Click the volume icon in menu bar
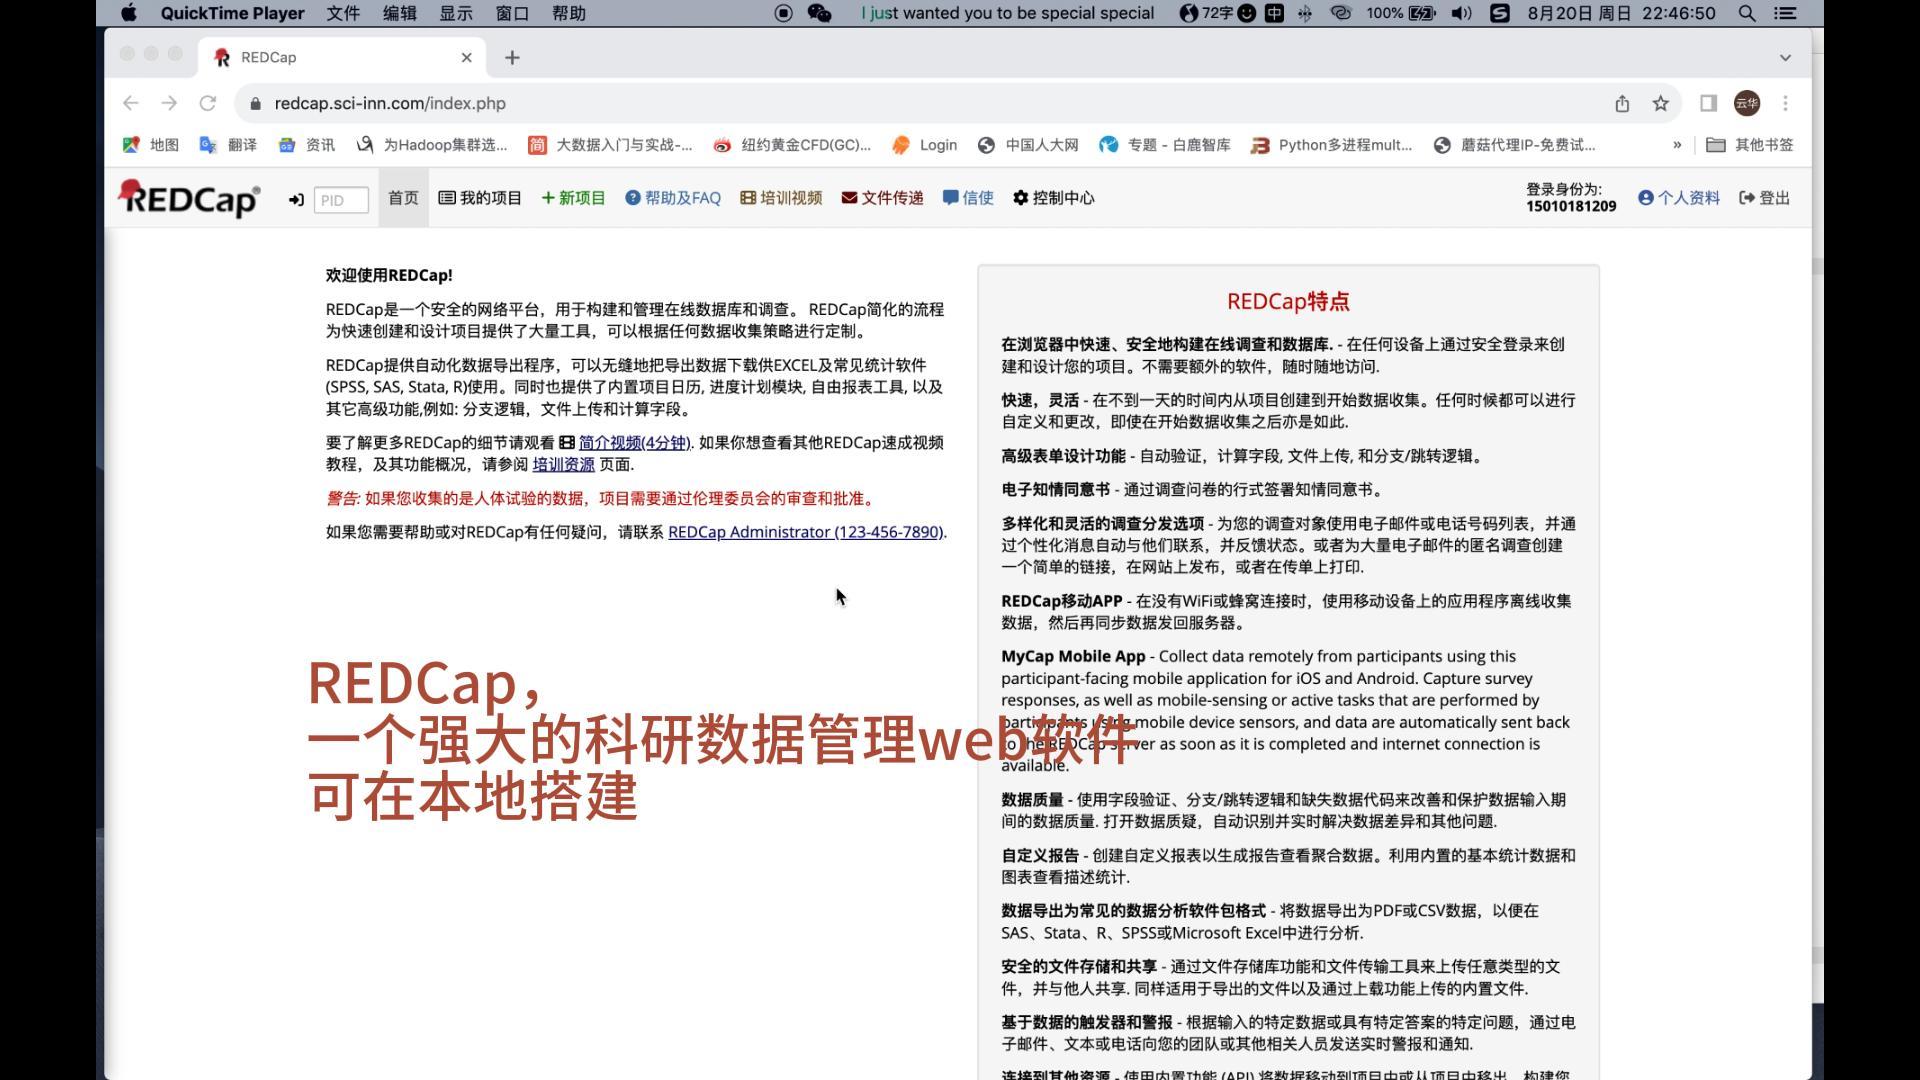 1461,13
